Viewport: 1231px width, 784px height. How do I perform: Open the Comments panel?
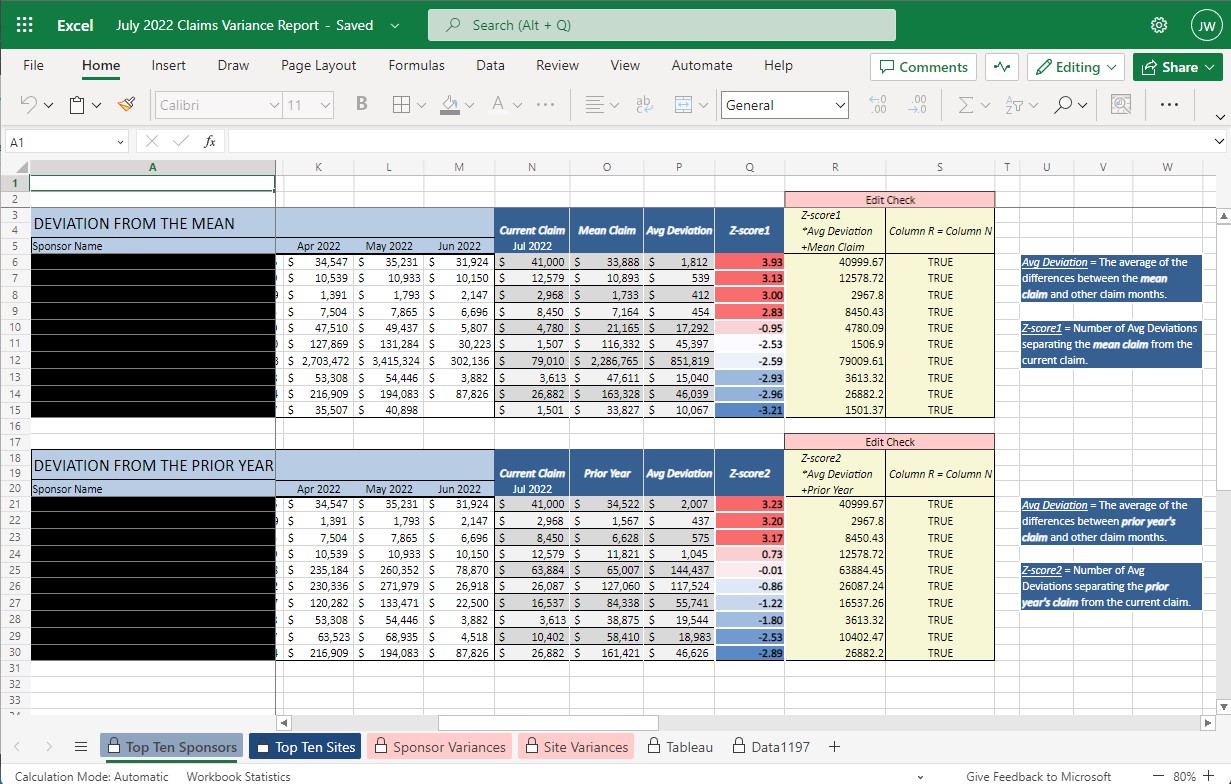pos(922,66)
